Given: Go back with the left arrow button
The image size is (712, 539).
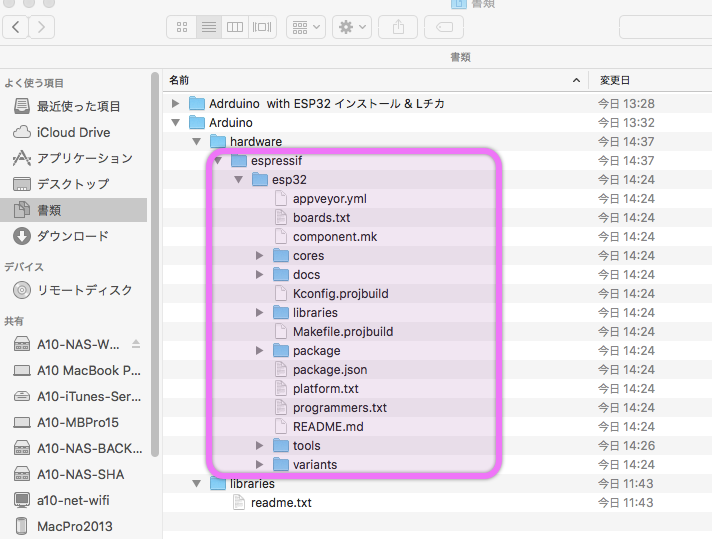Looking at the screenshot, I should [17, 27].
